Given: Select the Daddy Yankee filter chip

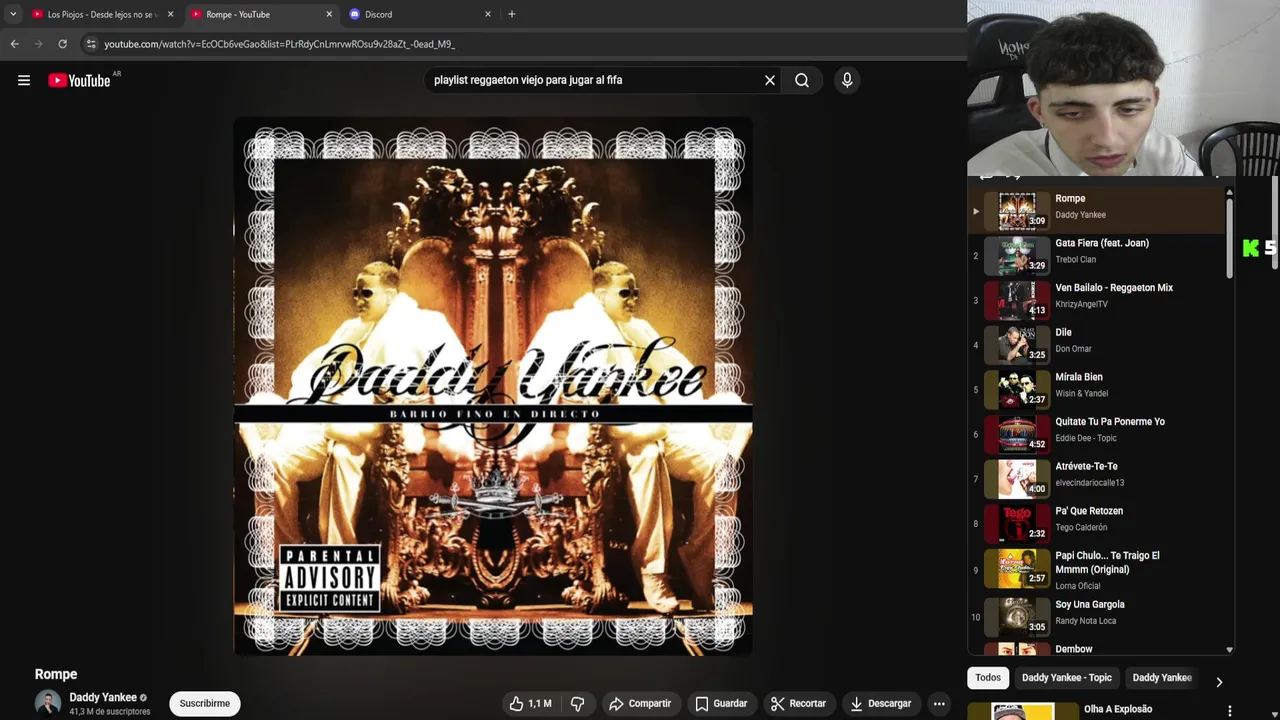Looking at the screenshot, I should pos(1162,678).
